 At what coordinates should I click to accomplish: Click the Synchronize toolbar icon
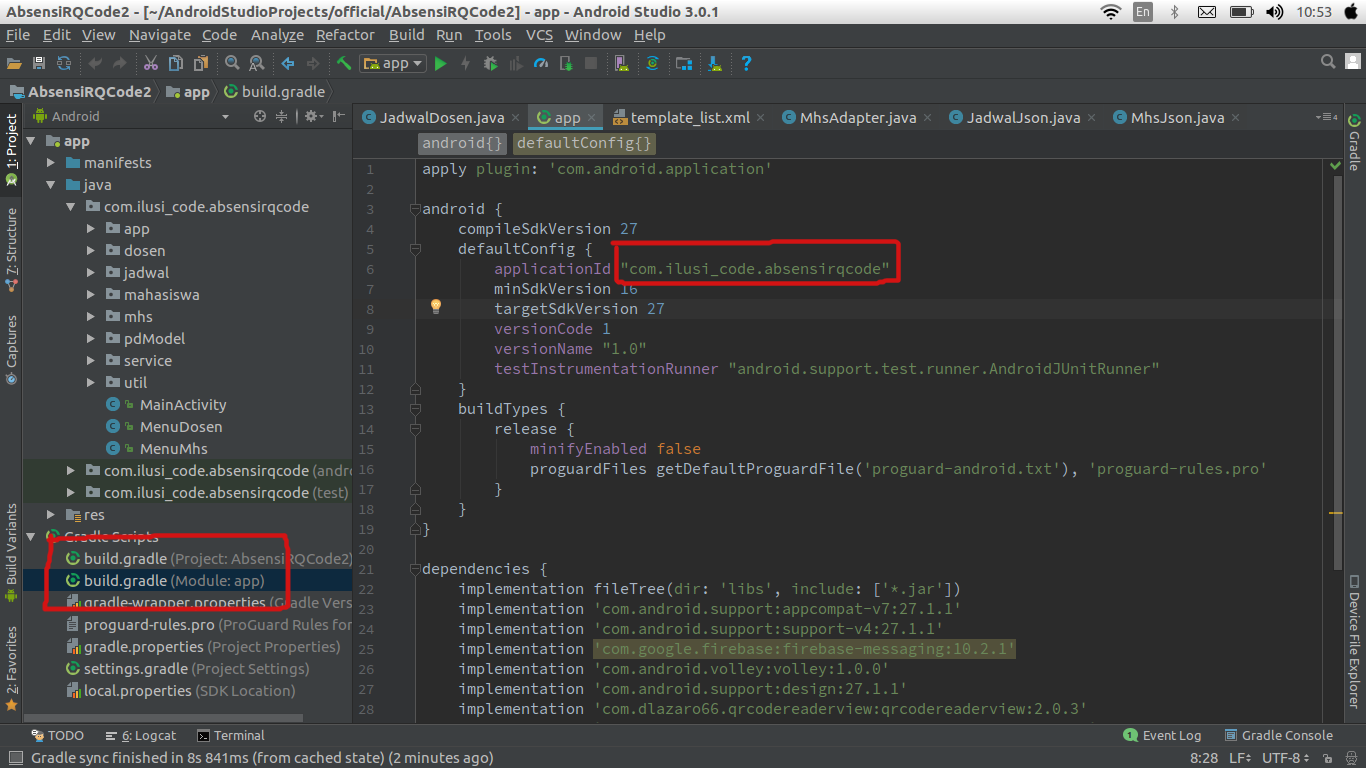64,63
